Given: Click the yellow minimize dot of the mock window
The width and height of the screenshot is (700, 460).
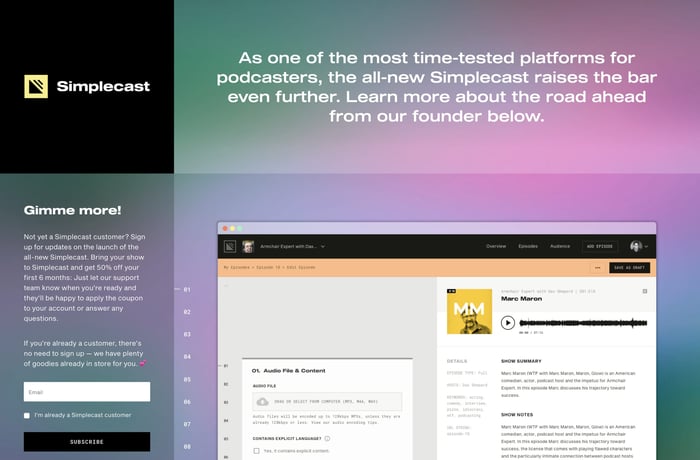Looking at the screenshot, I should (232, 228).
